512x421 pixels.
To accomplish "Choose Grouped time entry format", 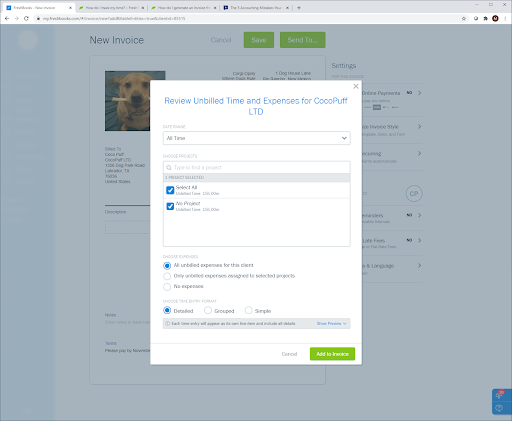I will (208, 310).
